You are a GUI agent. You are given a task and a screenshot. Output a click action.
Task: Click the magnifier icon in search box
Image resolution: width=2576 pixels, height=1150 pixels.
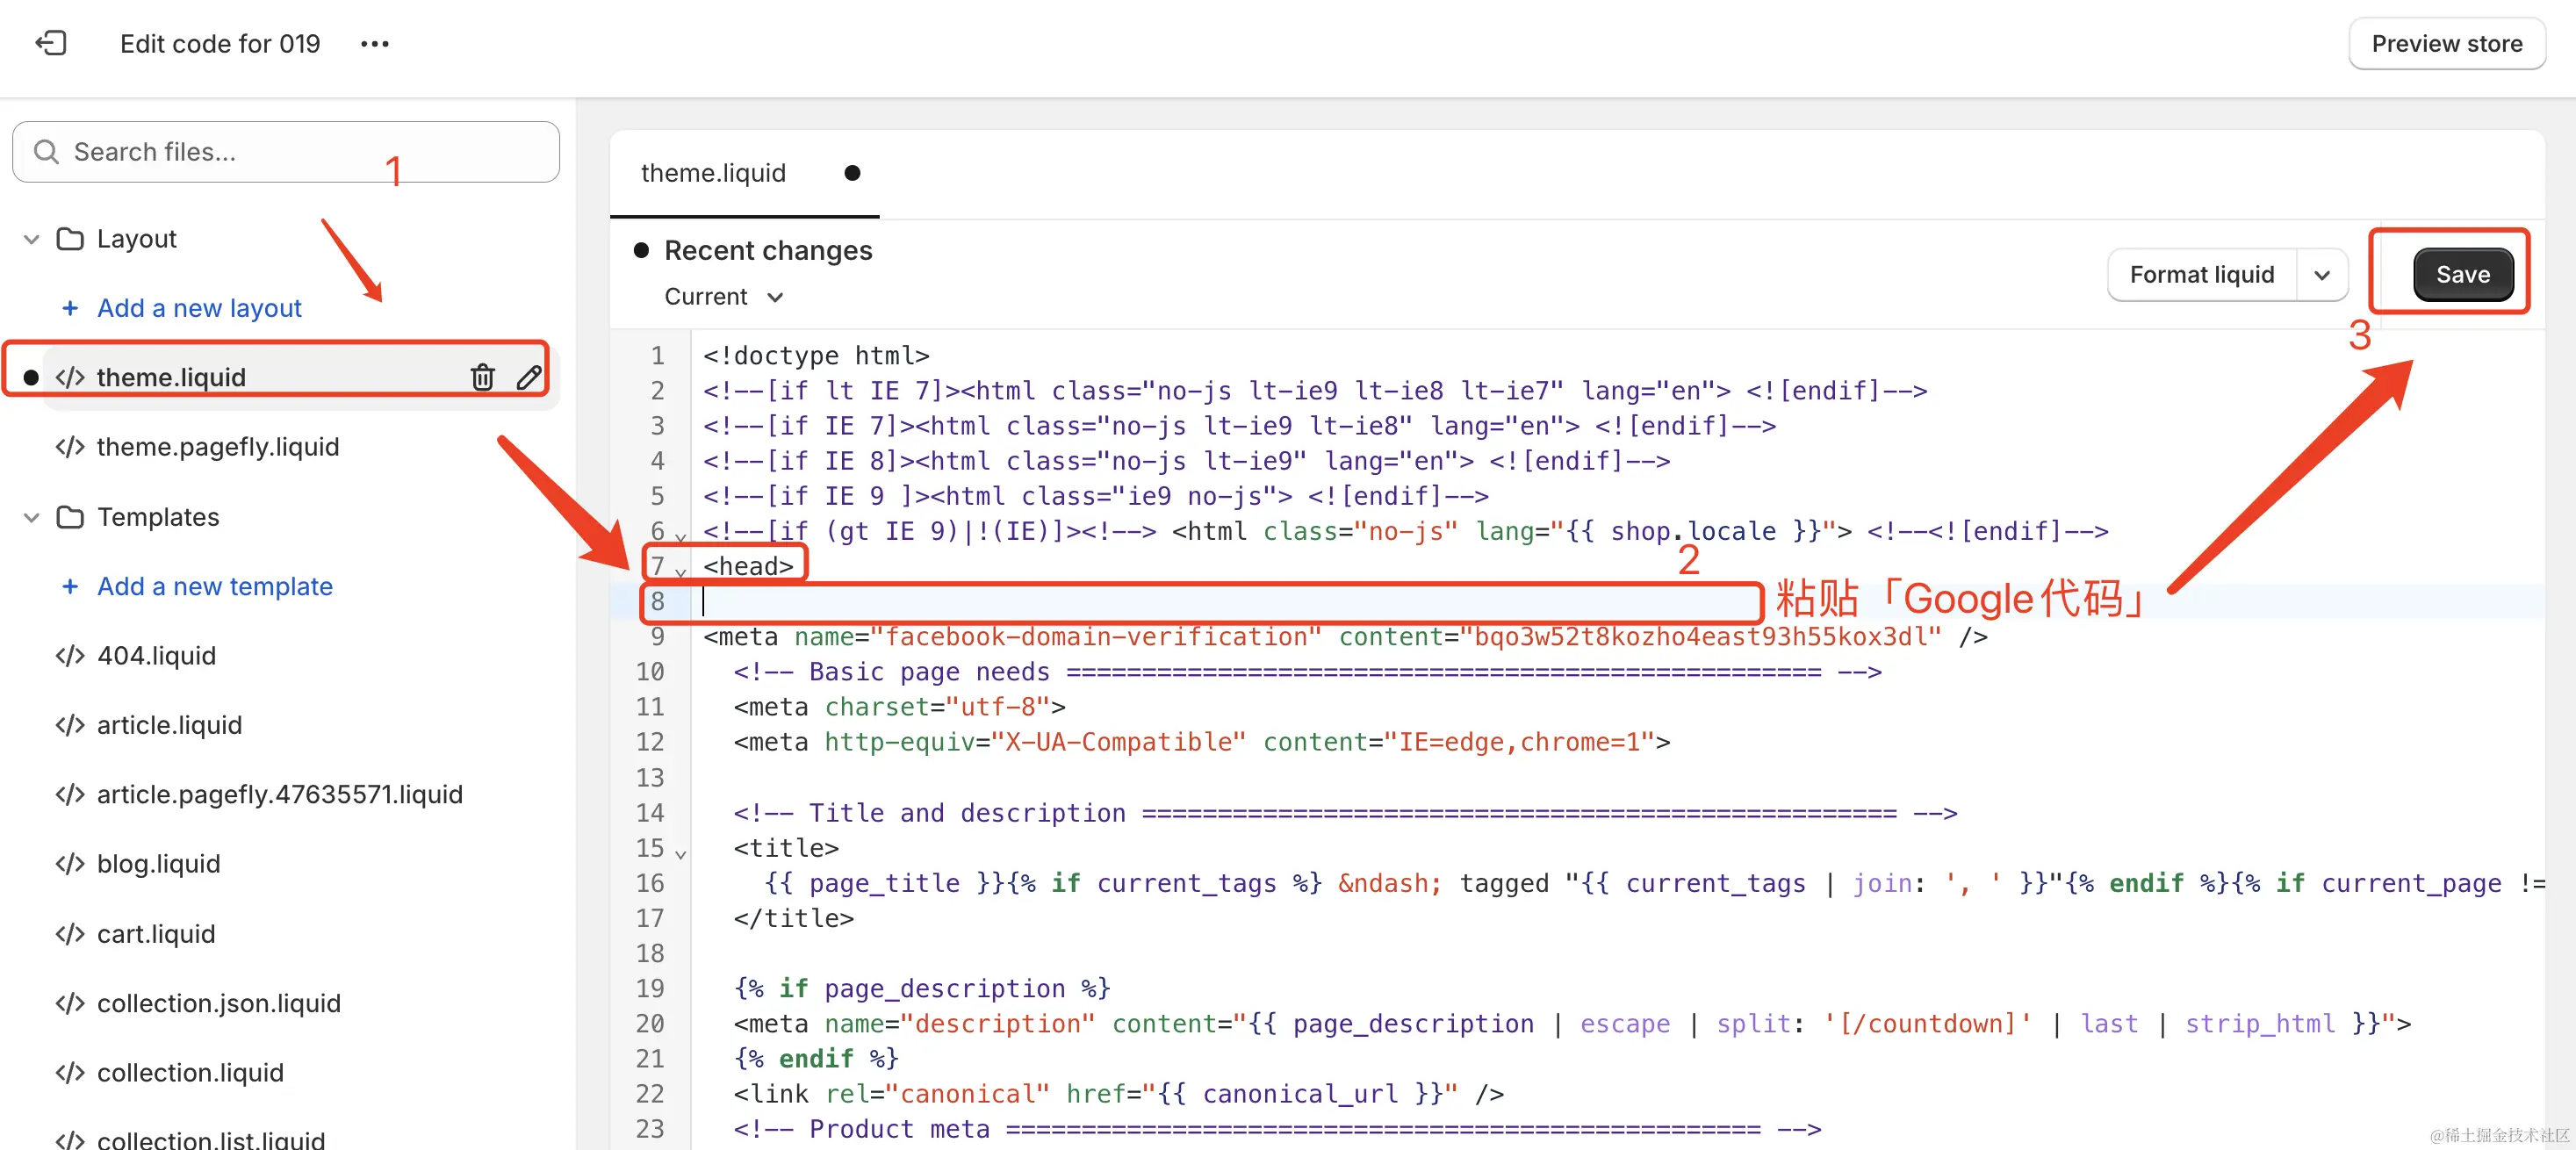pyautogui.click(x=46, y=152)
